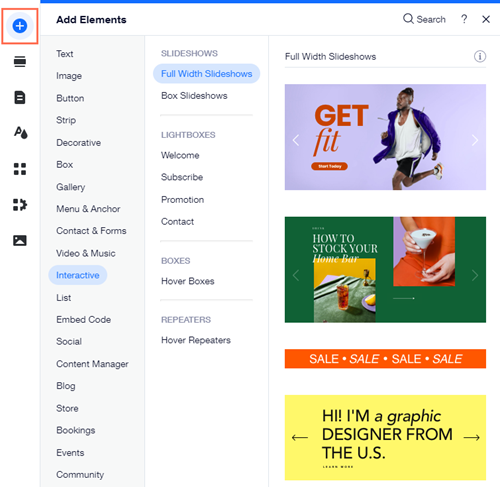
Task: Add the orange SALE banner slideshow
Action: click(385, 359)
